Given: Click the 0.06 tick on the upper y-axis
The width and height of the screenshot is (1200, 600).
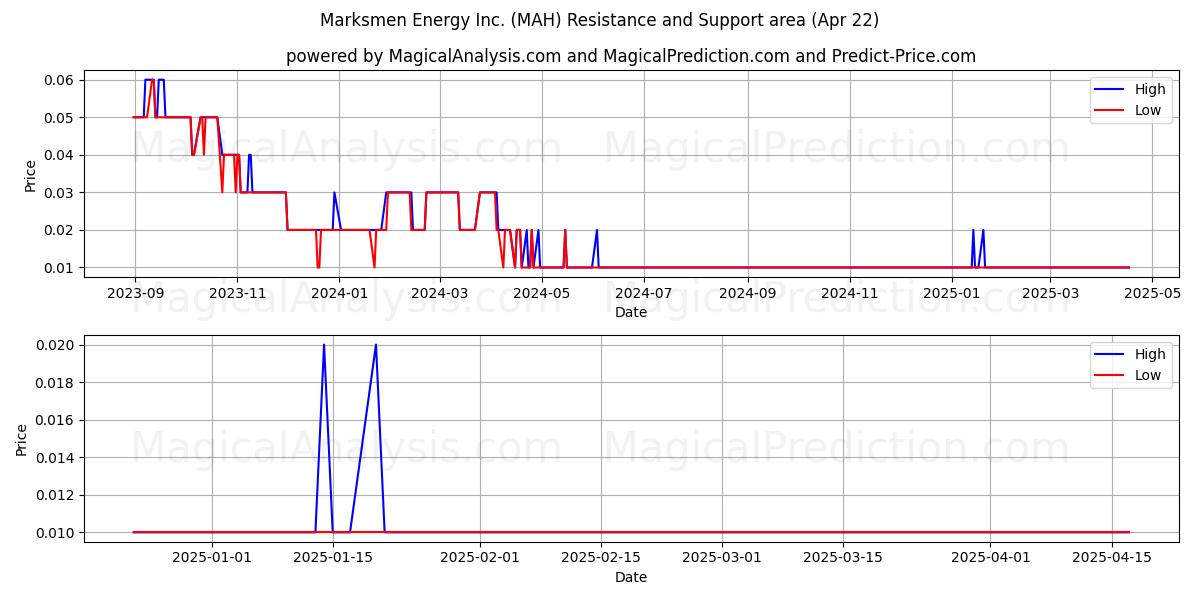Looking at the screenshot, I should [x=59, y=80].
